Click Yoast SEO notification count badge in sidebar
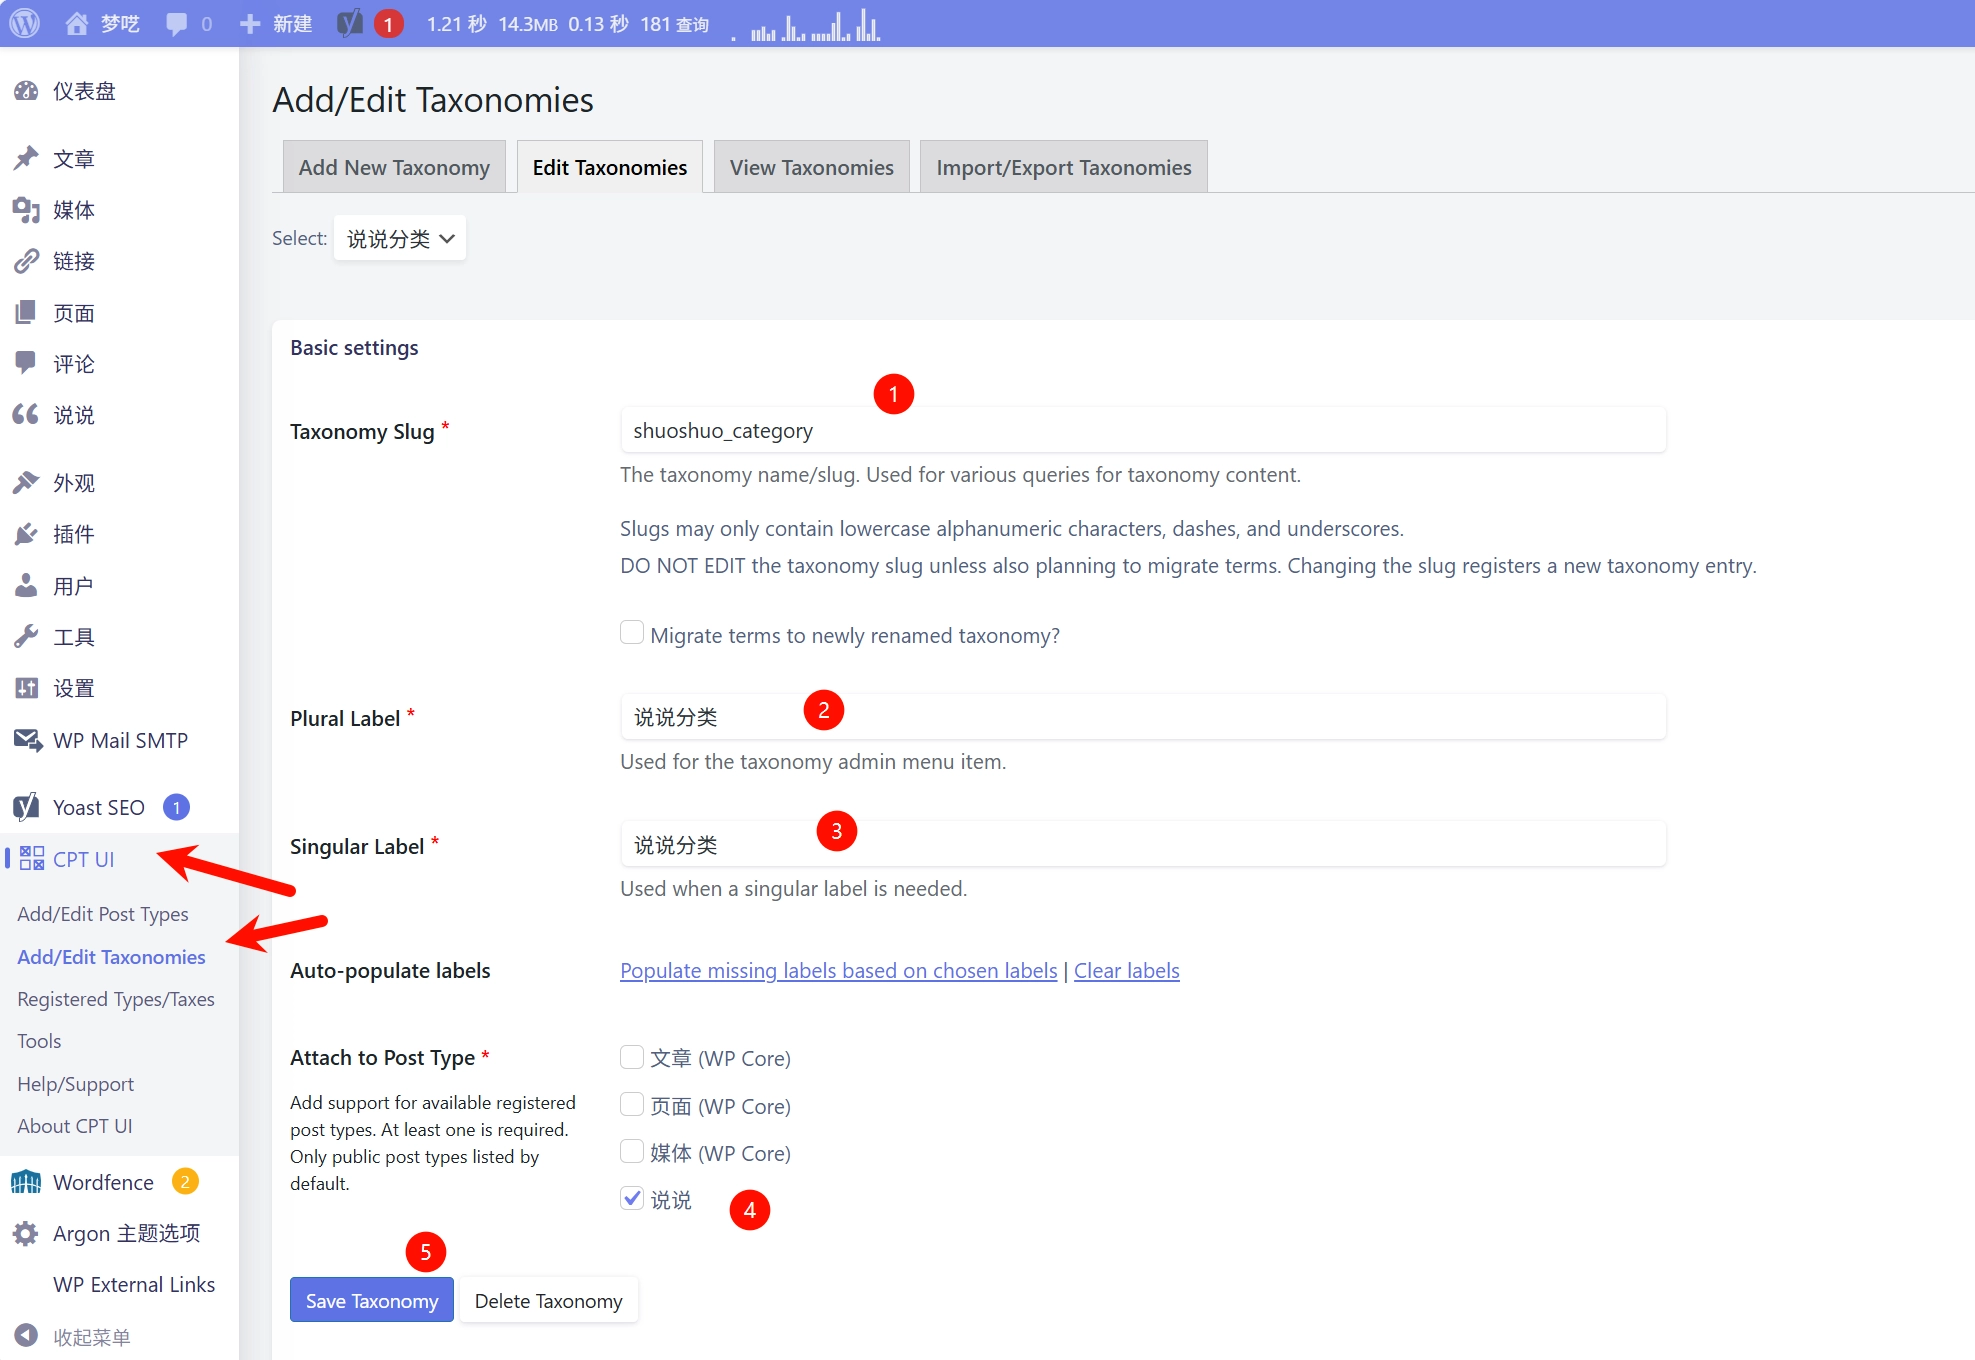1975x1360 pixels. pyautogui.click(x=177, y=807)
